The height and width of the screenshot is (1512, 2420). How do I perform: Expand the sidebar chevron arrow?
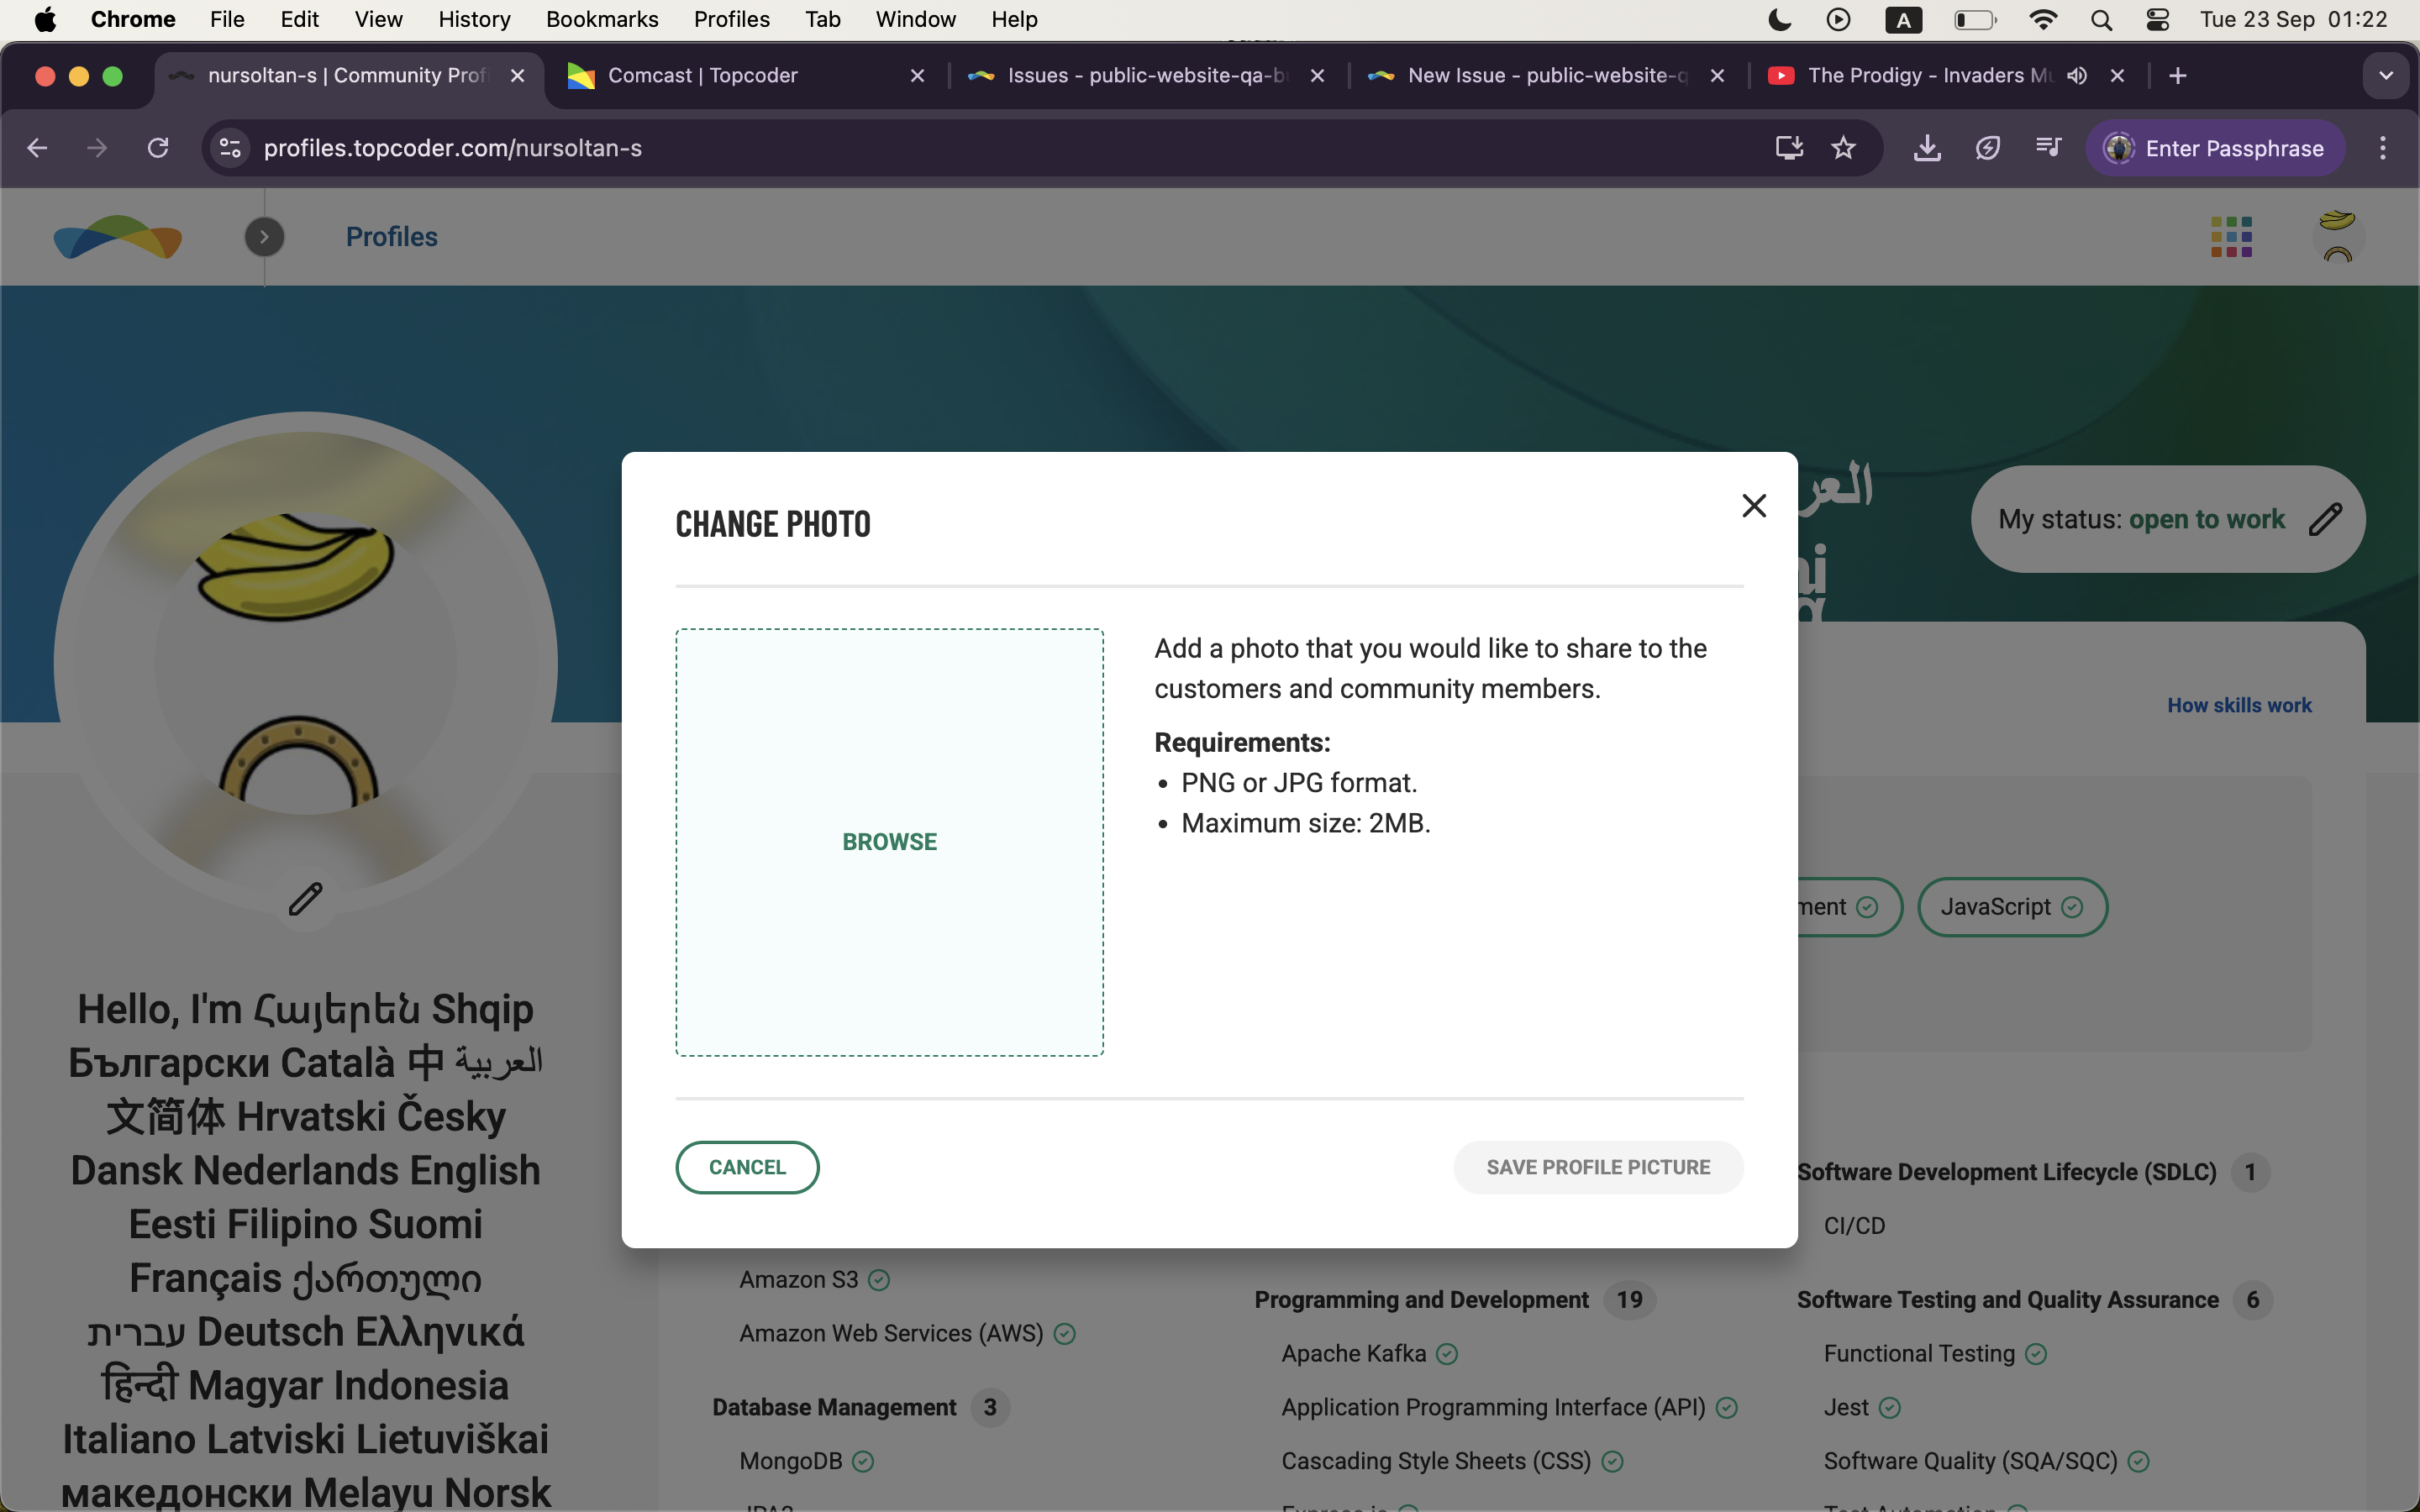click(264, 237)
